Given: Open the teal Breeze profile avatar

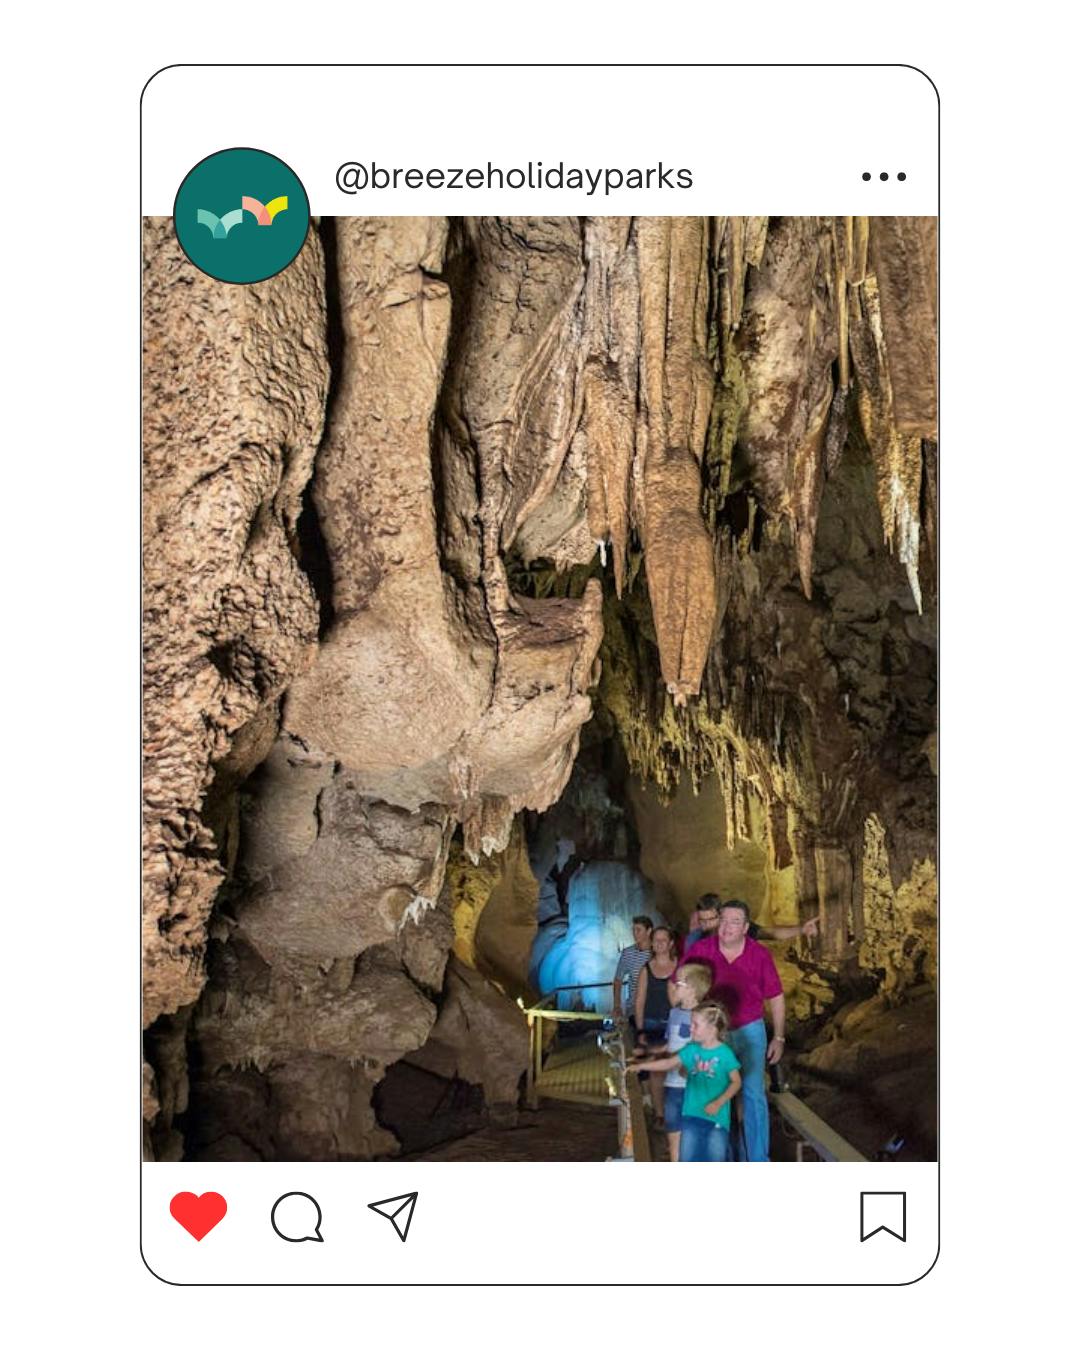Looking at the screenshot, I should point(241,216).
